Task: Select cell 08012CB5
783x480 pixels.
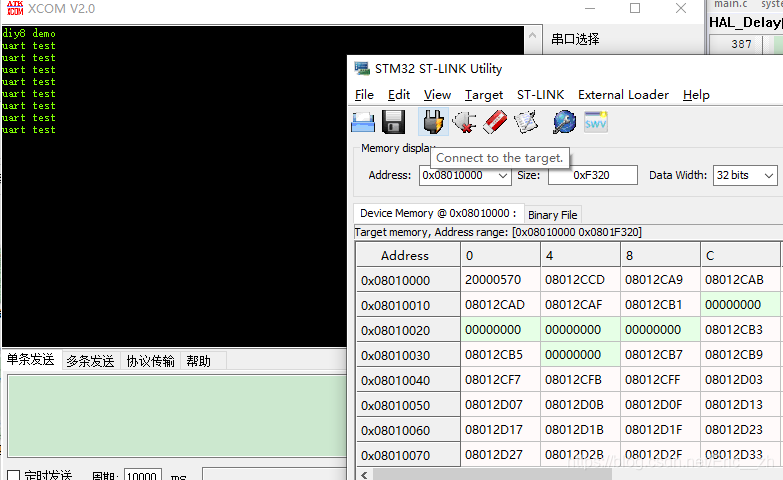Action: point(500,355)
